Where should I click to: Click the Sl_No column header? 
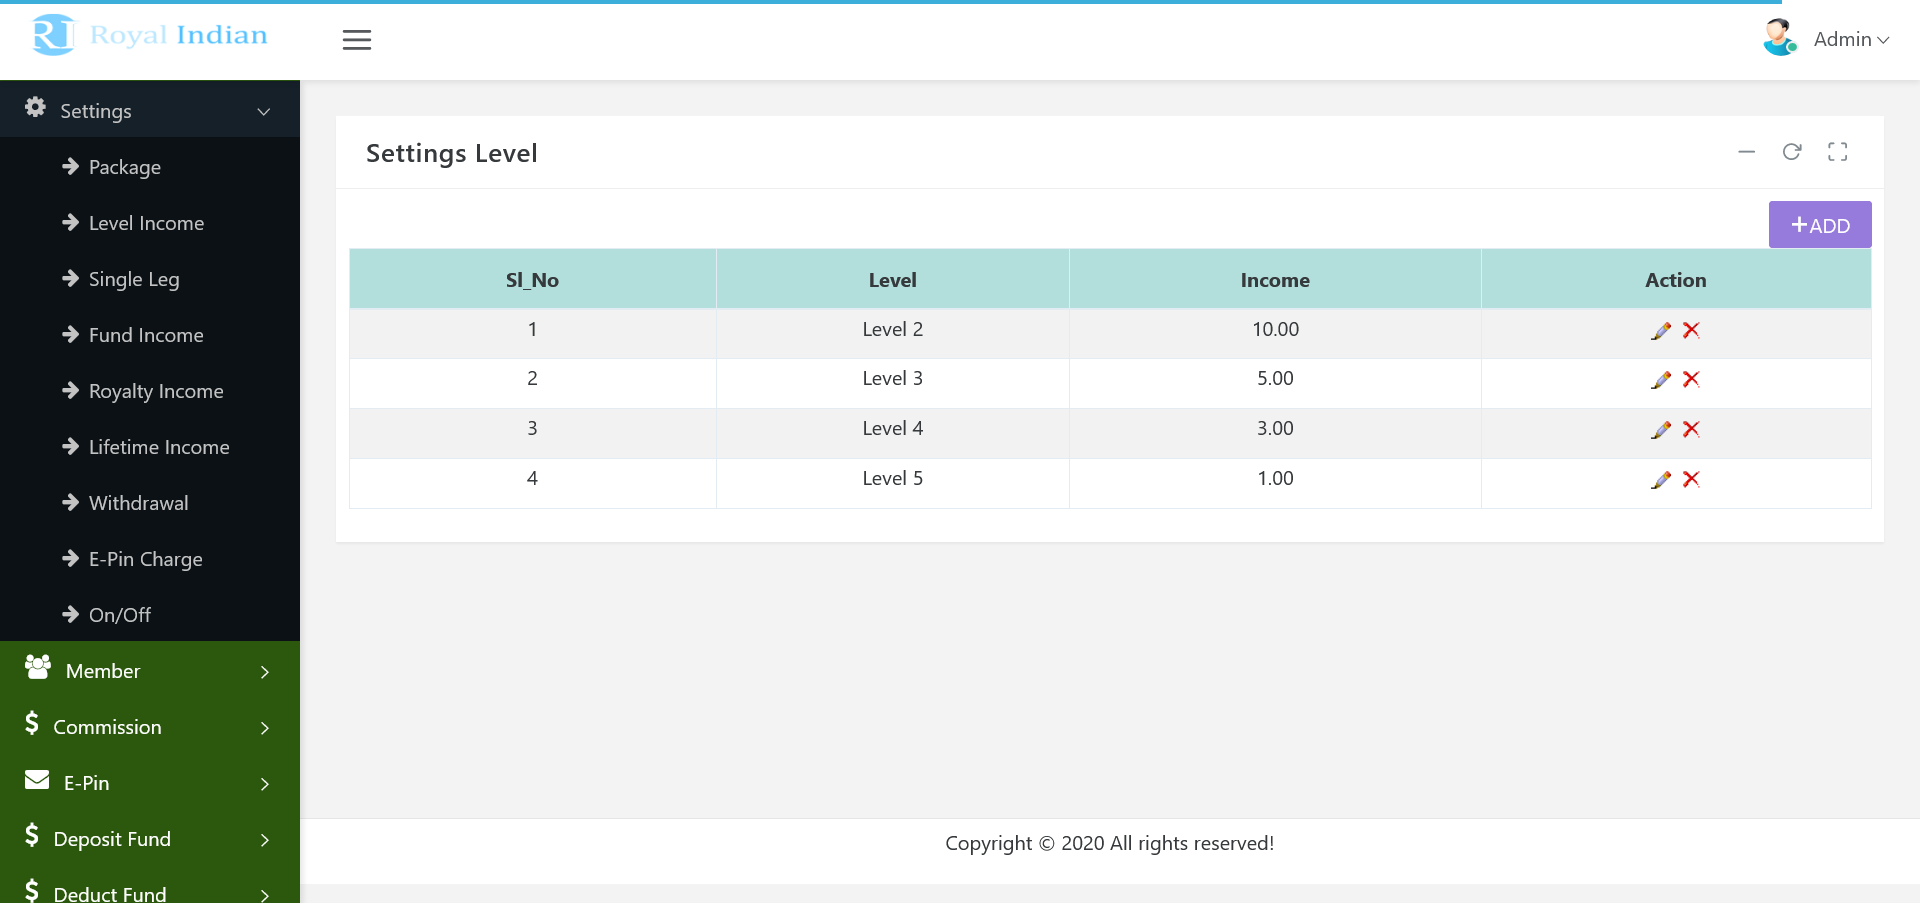532,280
